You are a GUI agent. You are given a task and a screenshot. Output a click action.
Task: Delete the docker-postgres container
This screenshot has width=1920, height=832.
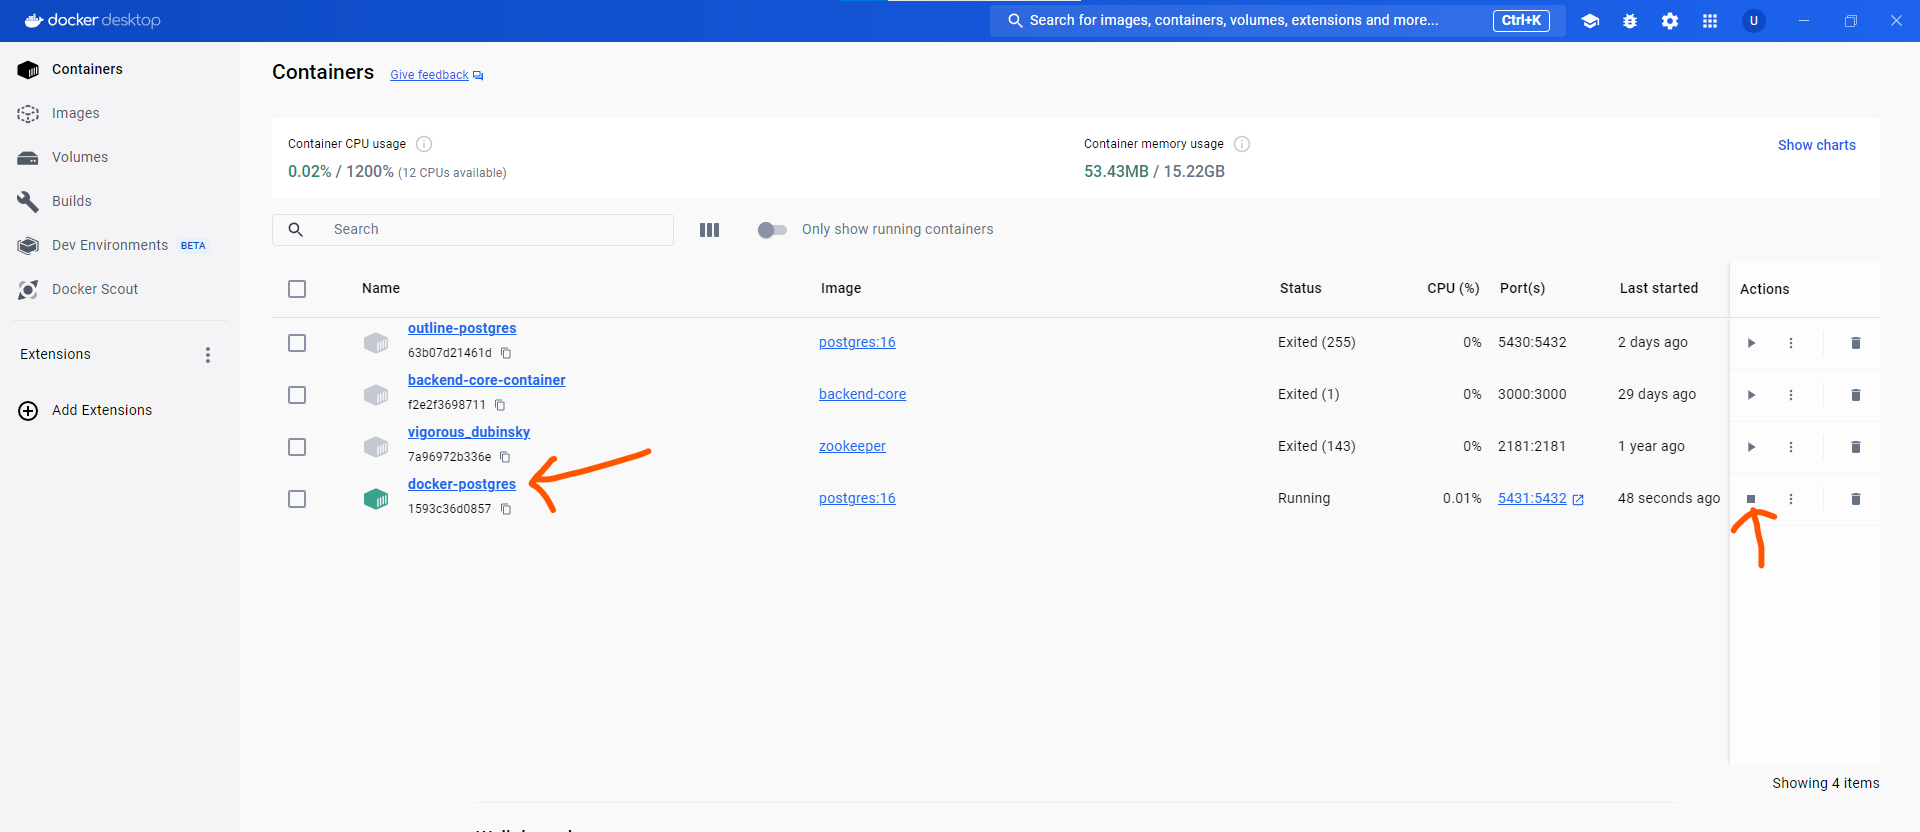coord(1856,499)
